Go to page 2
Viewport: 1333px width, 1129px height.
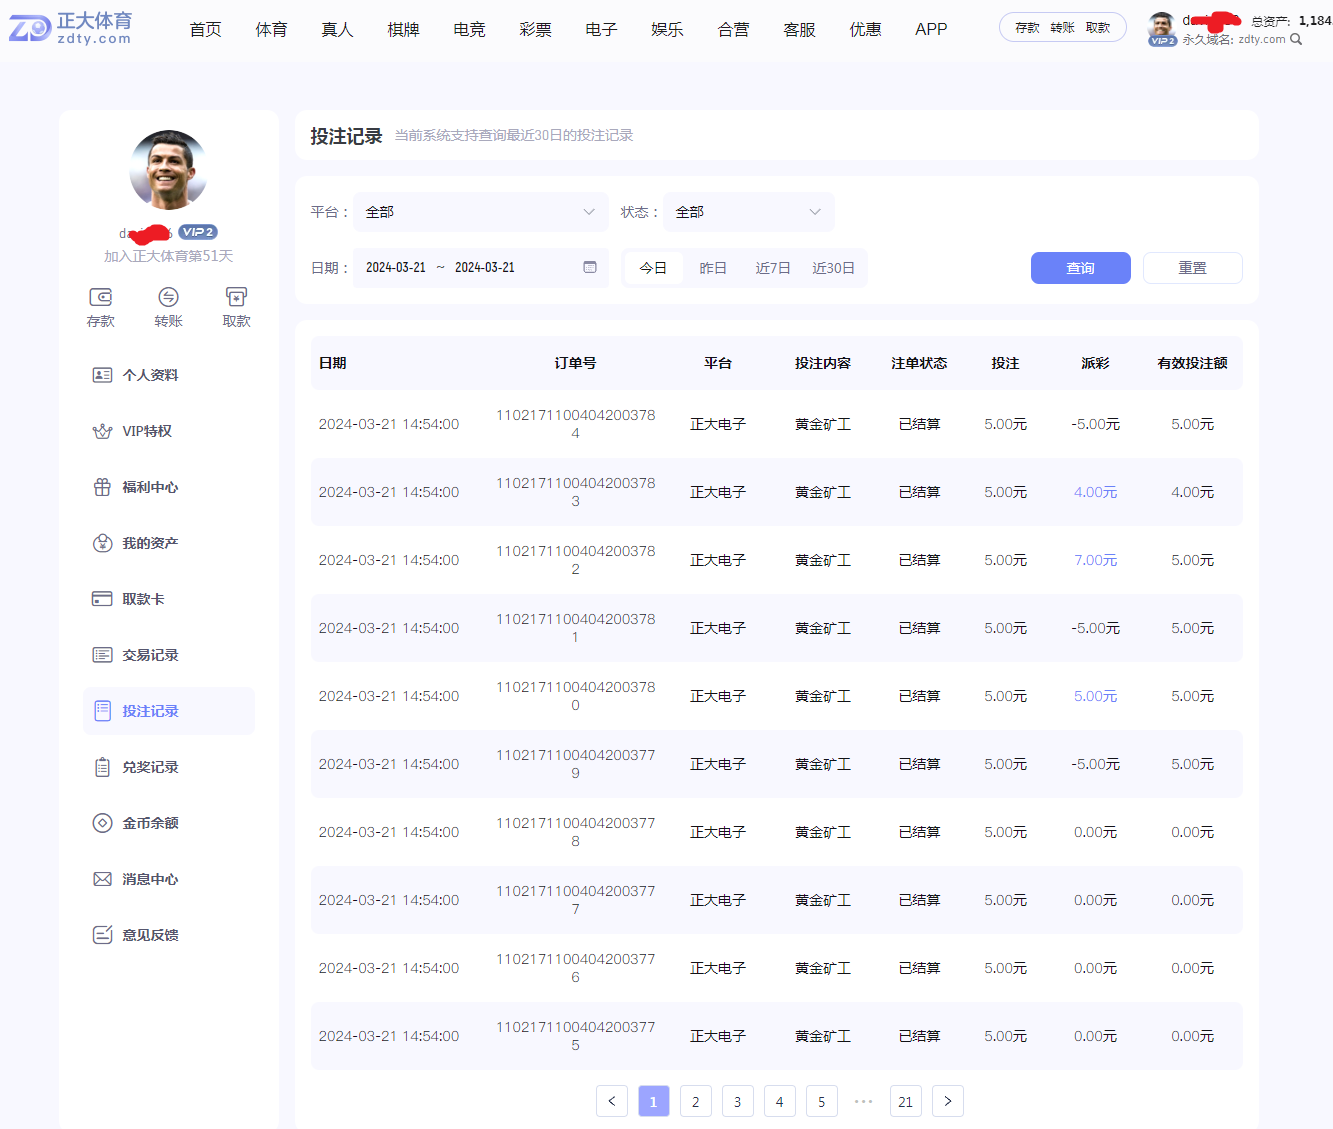[x=696, y=1101]
